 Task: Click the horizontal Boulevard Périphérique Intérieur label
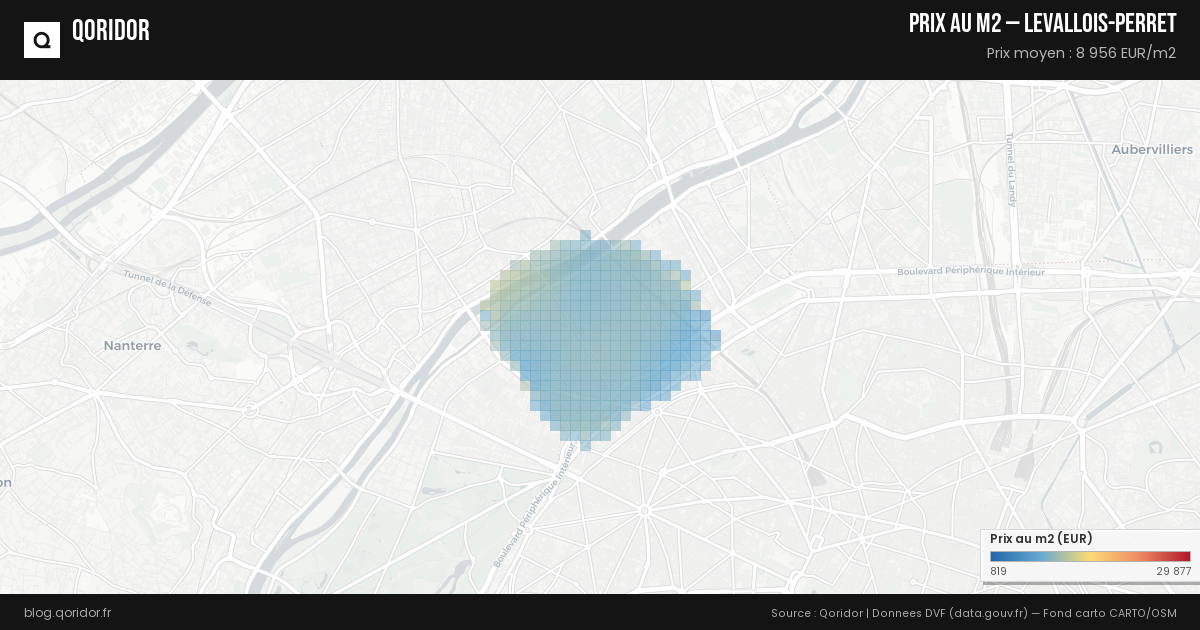click(x=971, y=271)
